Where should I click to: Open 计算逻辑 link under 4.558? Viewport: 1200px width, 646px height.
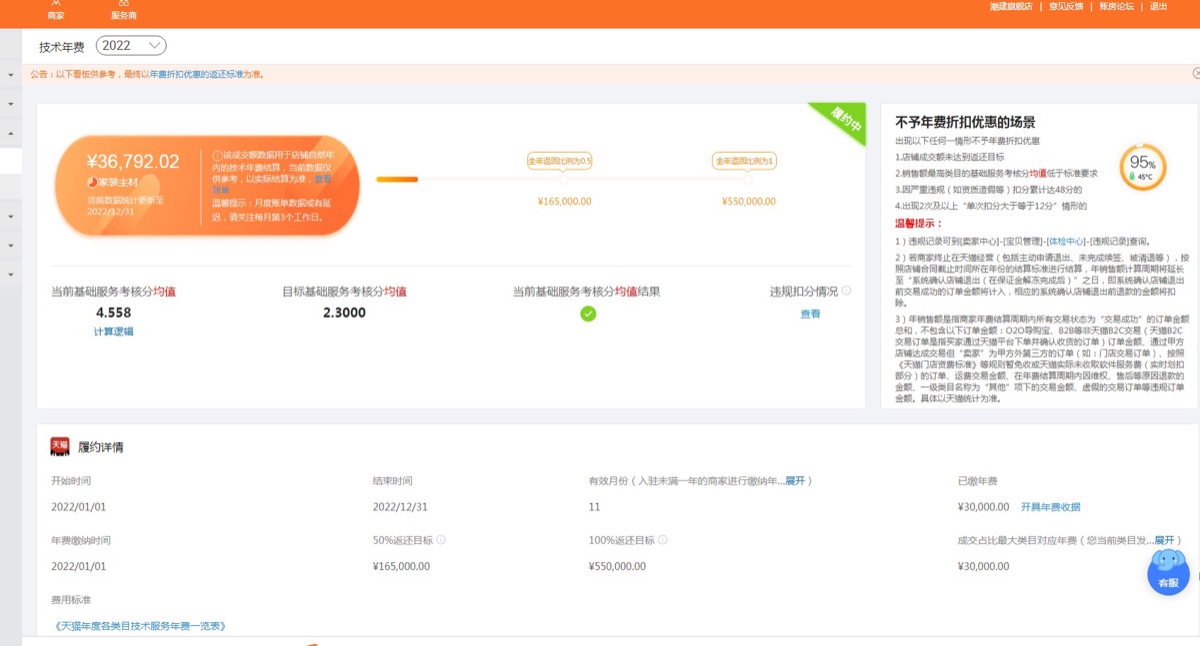[114, 332]
